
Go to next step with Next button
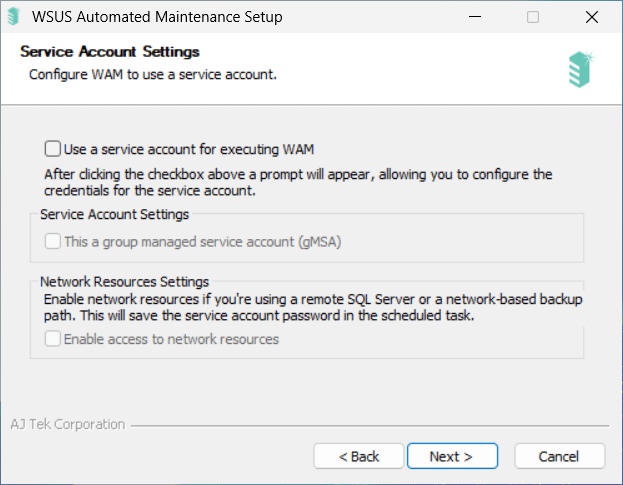452,456
